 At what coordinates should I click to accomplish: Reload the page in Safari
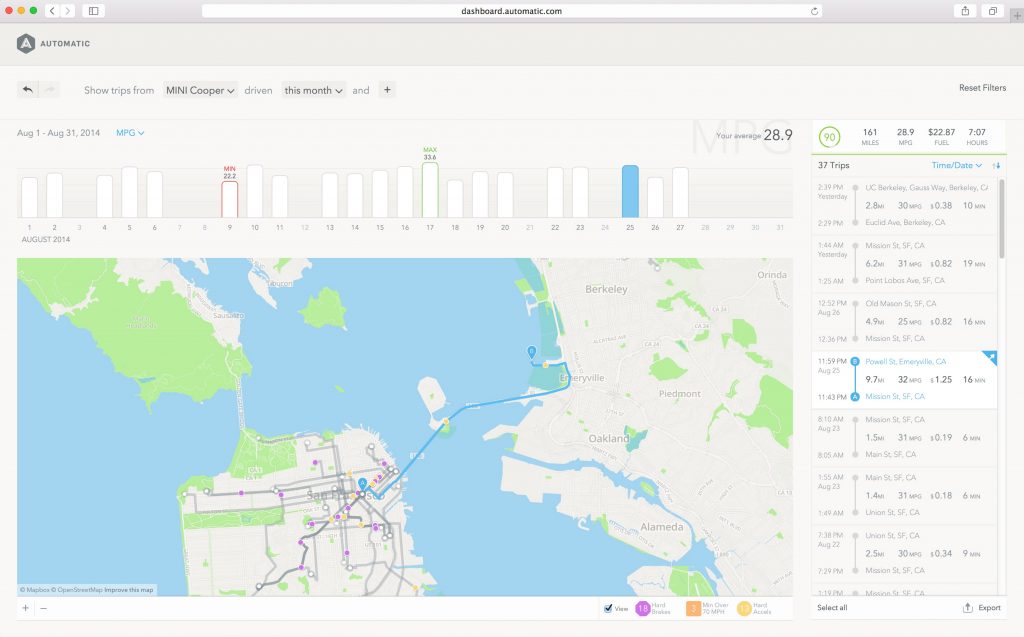[815, 11]
